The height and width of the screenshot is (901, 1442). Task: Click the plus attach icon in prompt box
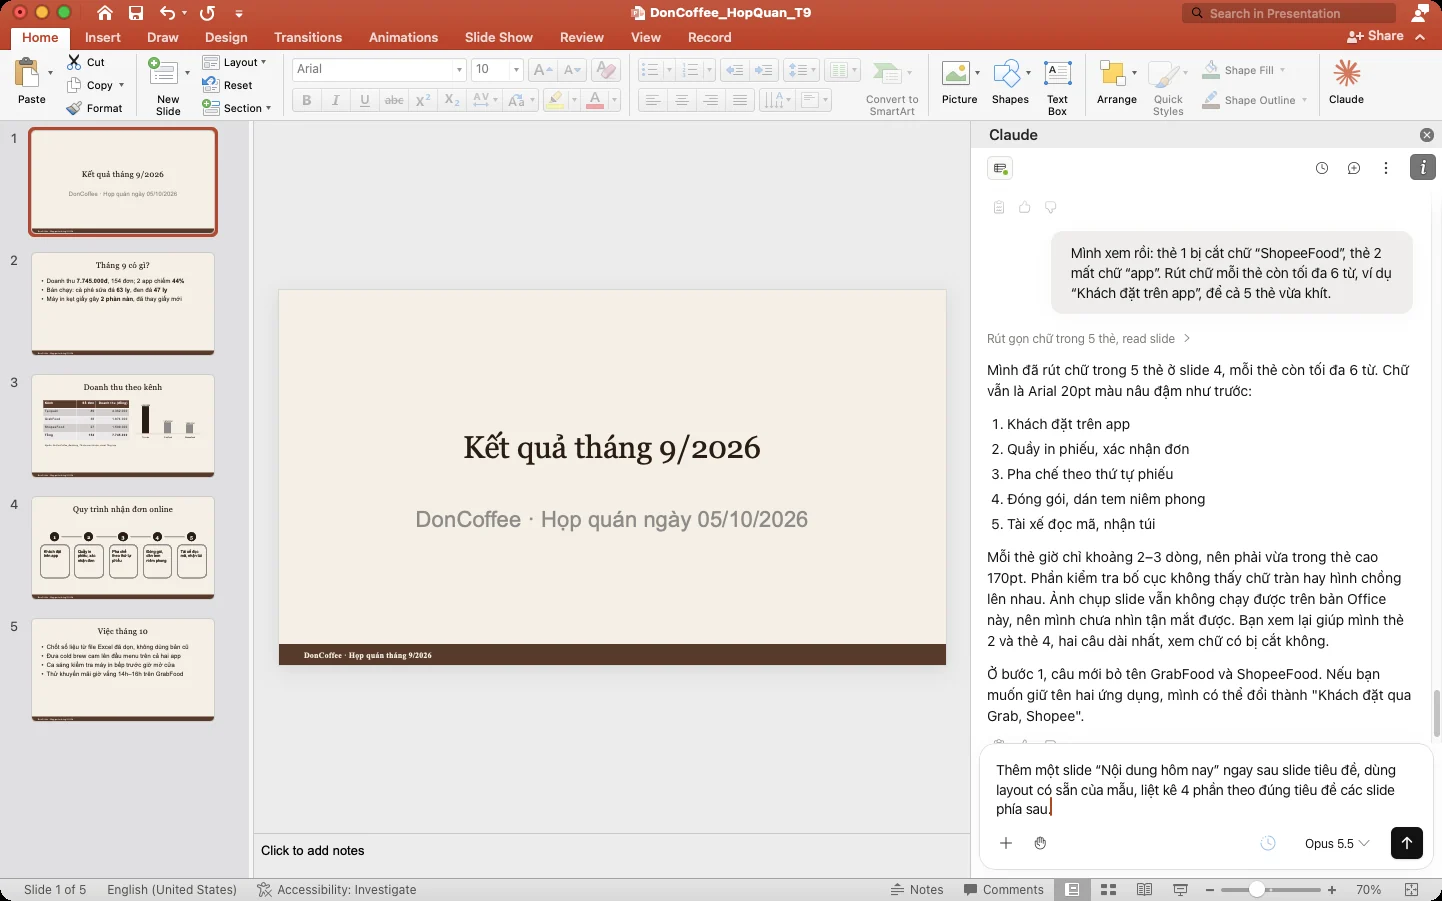pos(1006,843)
